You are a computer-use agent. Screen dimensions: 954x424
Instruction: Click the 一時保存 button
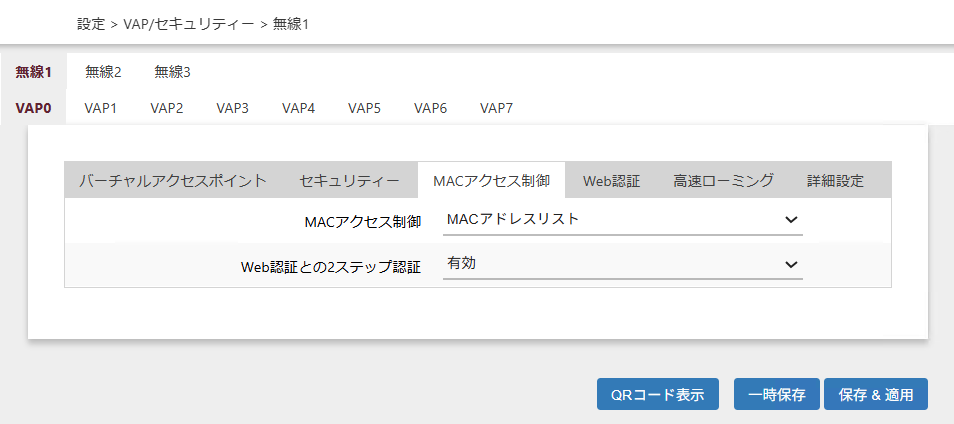777,394
